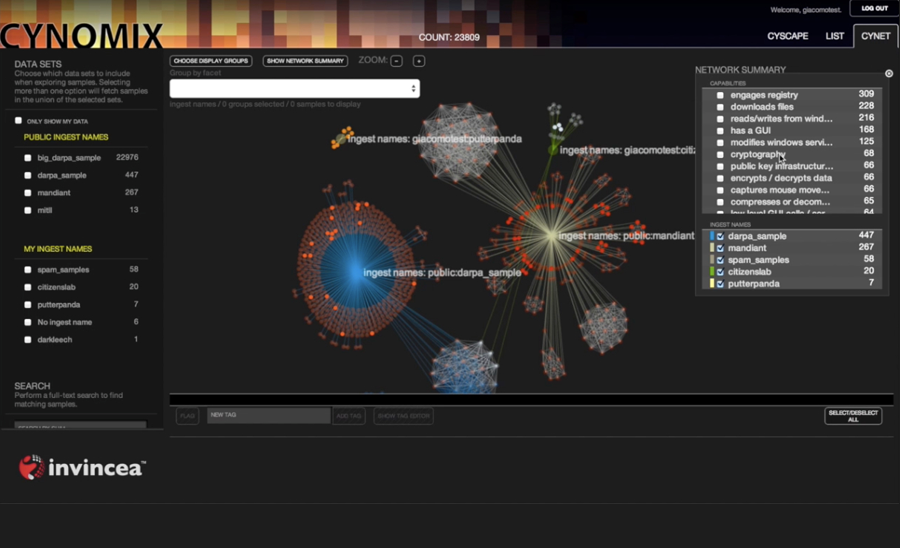Click the Cynomix logo
This screenshot has width=900, height=548.
[81, 38]
